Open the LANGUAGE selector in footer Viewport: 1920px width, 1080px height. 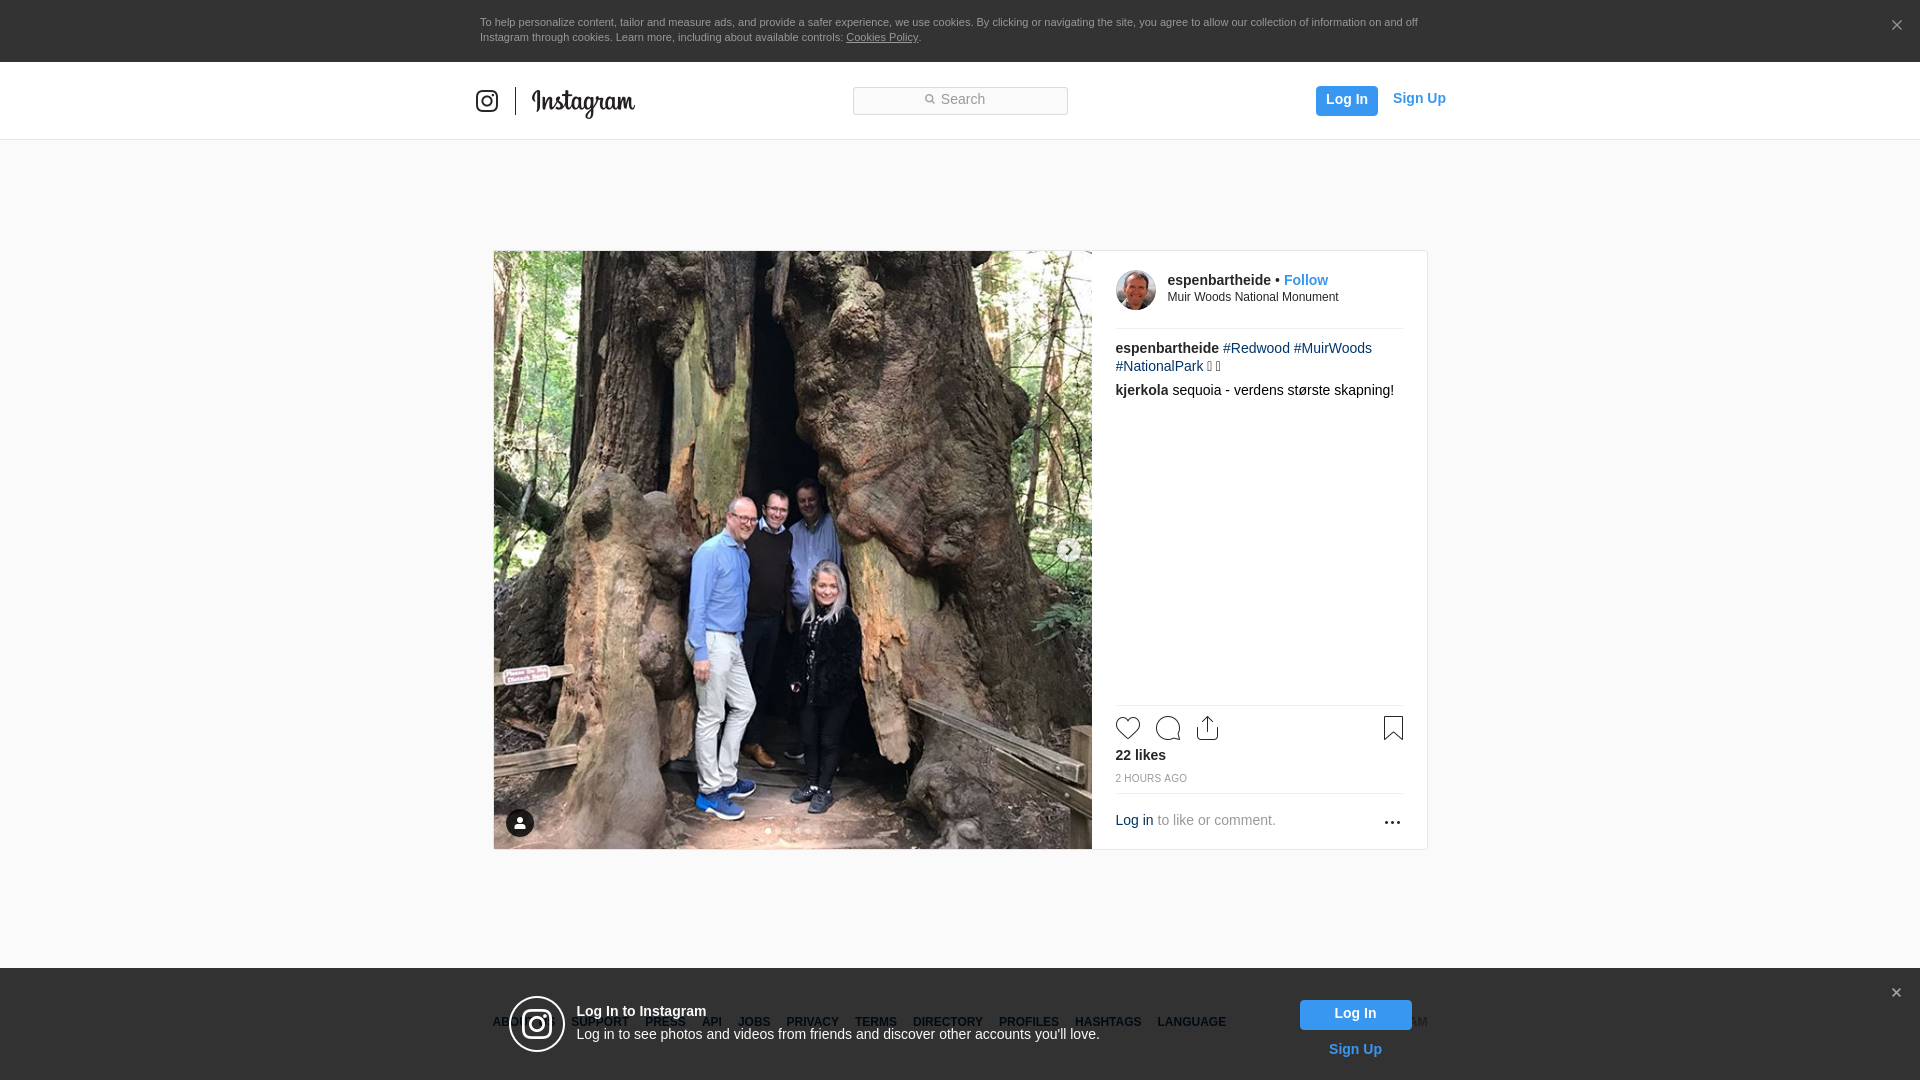(x=1192, y=1022)
